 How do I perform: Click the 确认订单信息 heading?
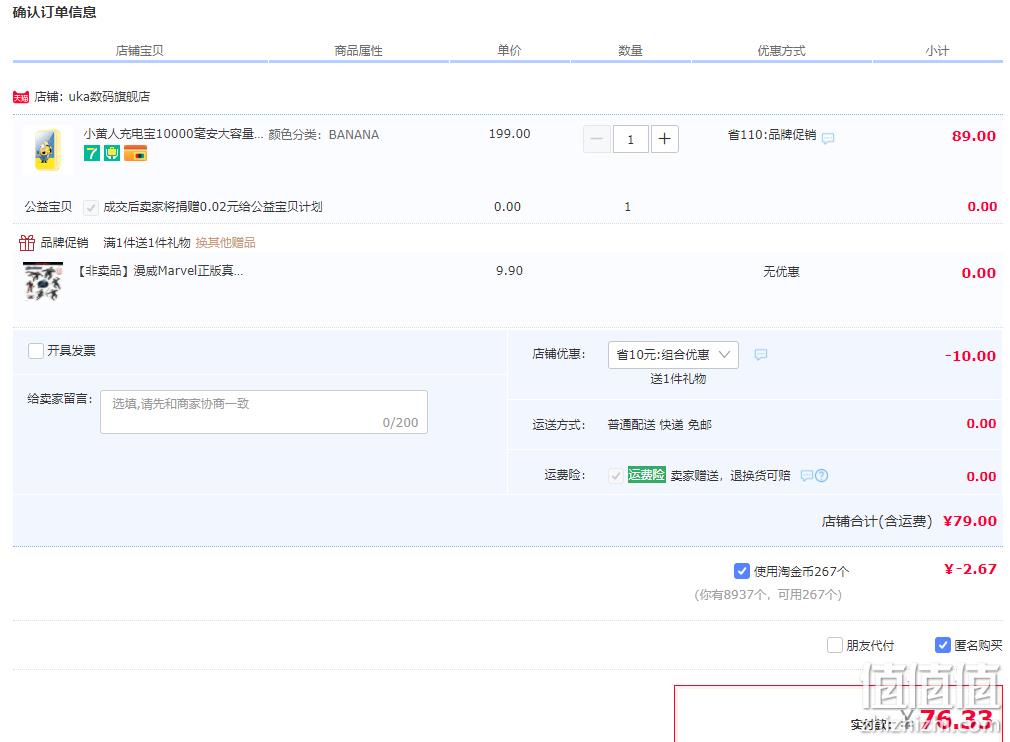[x=54, y=12]
